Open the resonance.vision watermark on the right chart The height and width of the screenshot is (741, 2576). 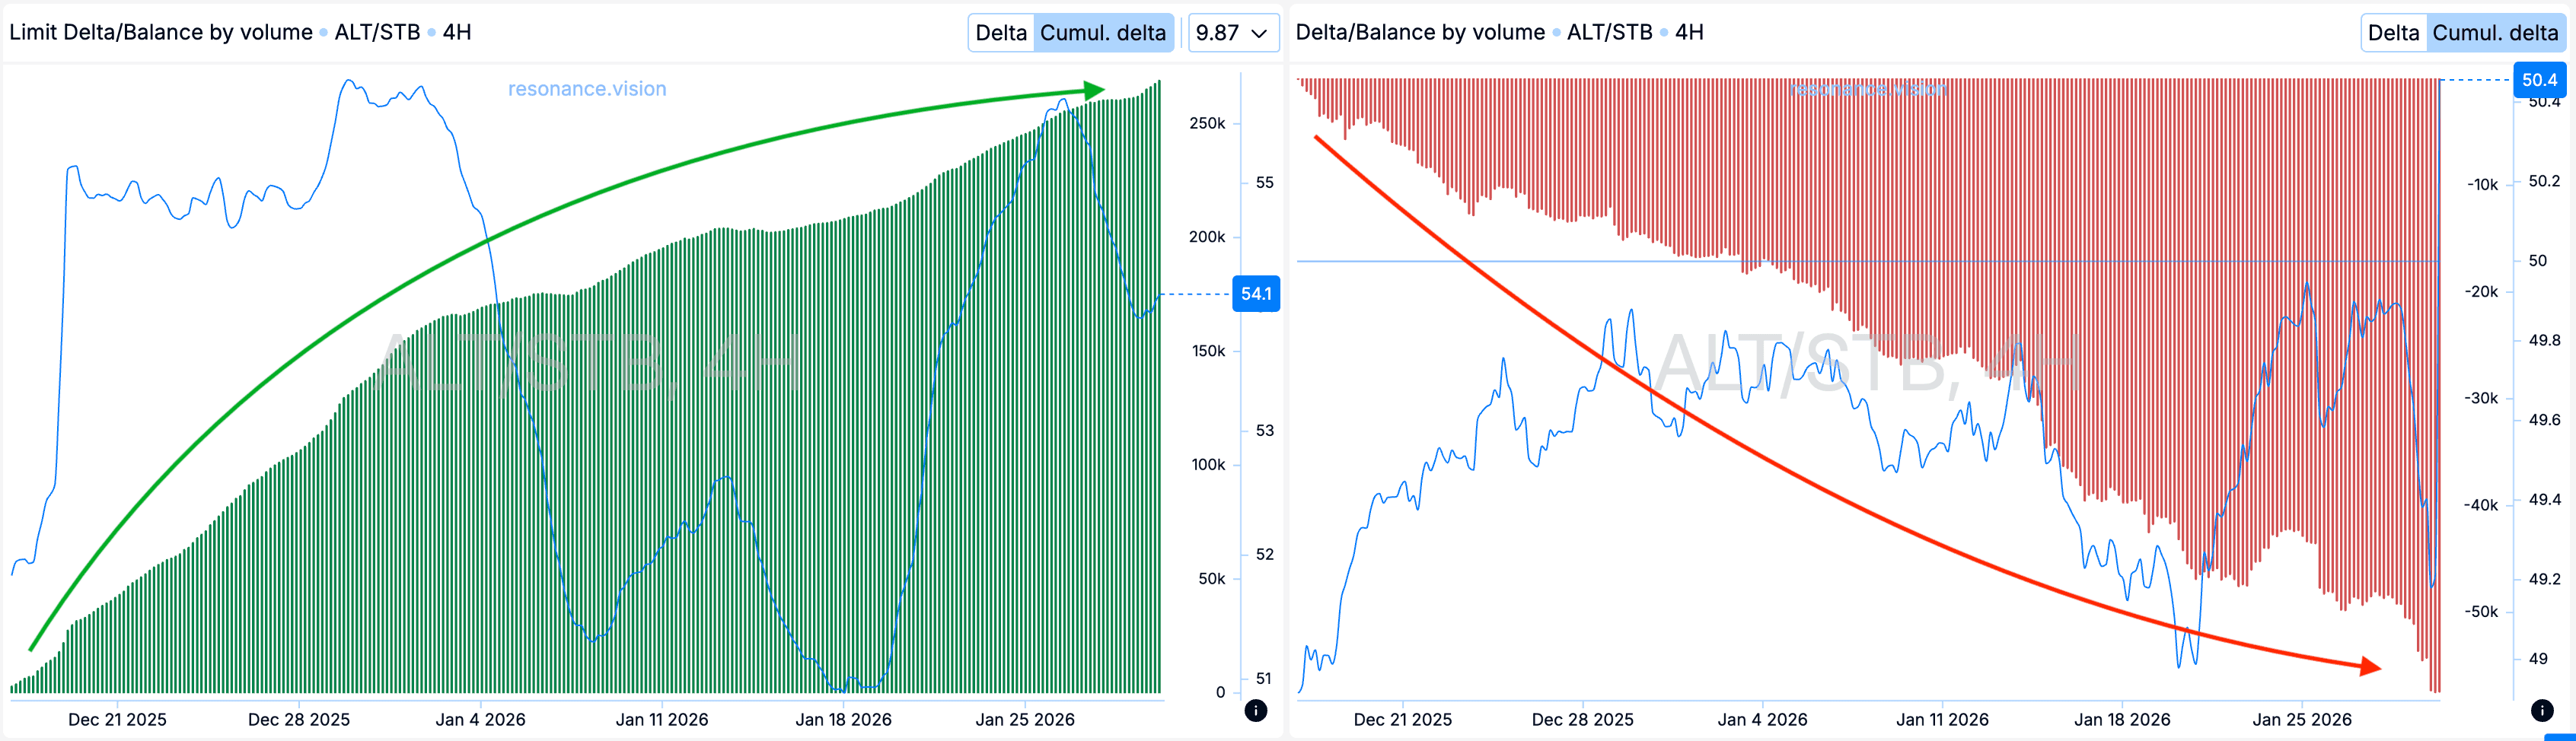[x=1867, y=89]
